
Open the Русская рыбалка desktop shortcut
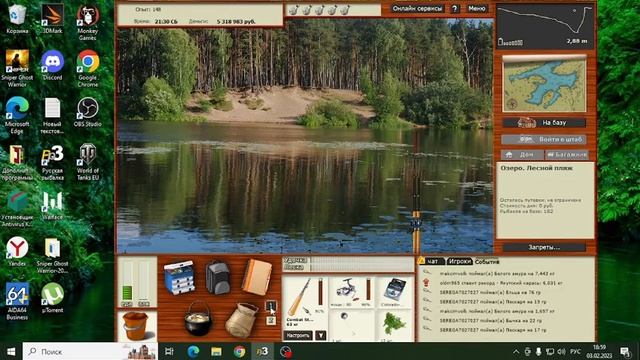pos(52,162)
